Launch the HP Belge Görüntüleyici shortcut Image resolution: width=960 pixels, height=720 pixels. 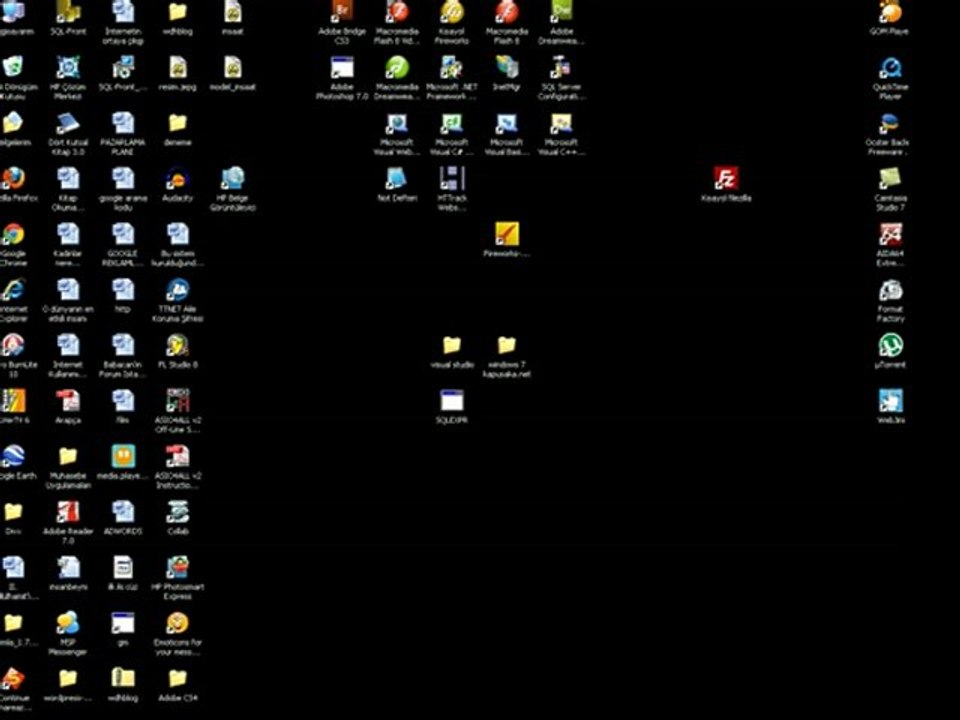pyautogui.click(x=233, y=178)
